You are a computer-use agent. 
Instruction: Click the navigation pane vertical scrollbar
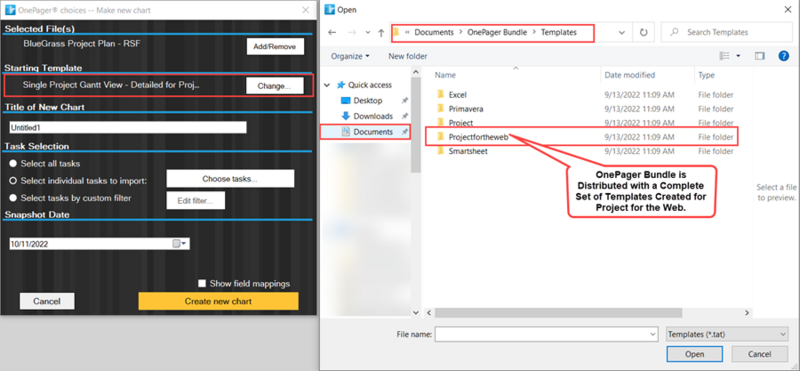(416, 125)
